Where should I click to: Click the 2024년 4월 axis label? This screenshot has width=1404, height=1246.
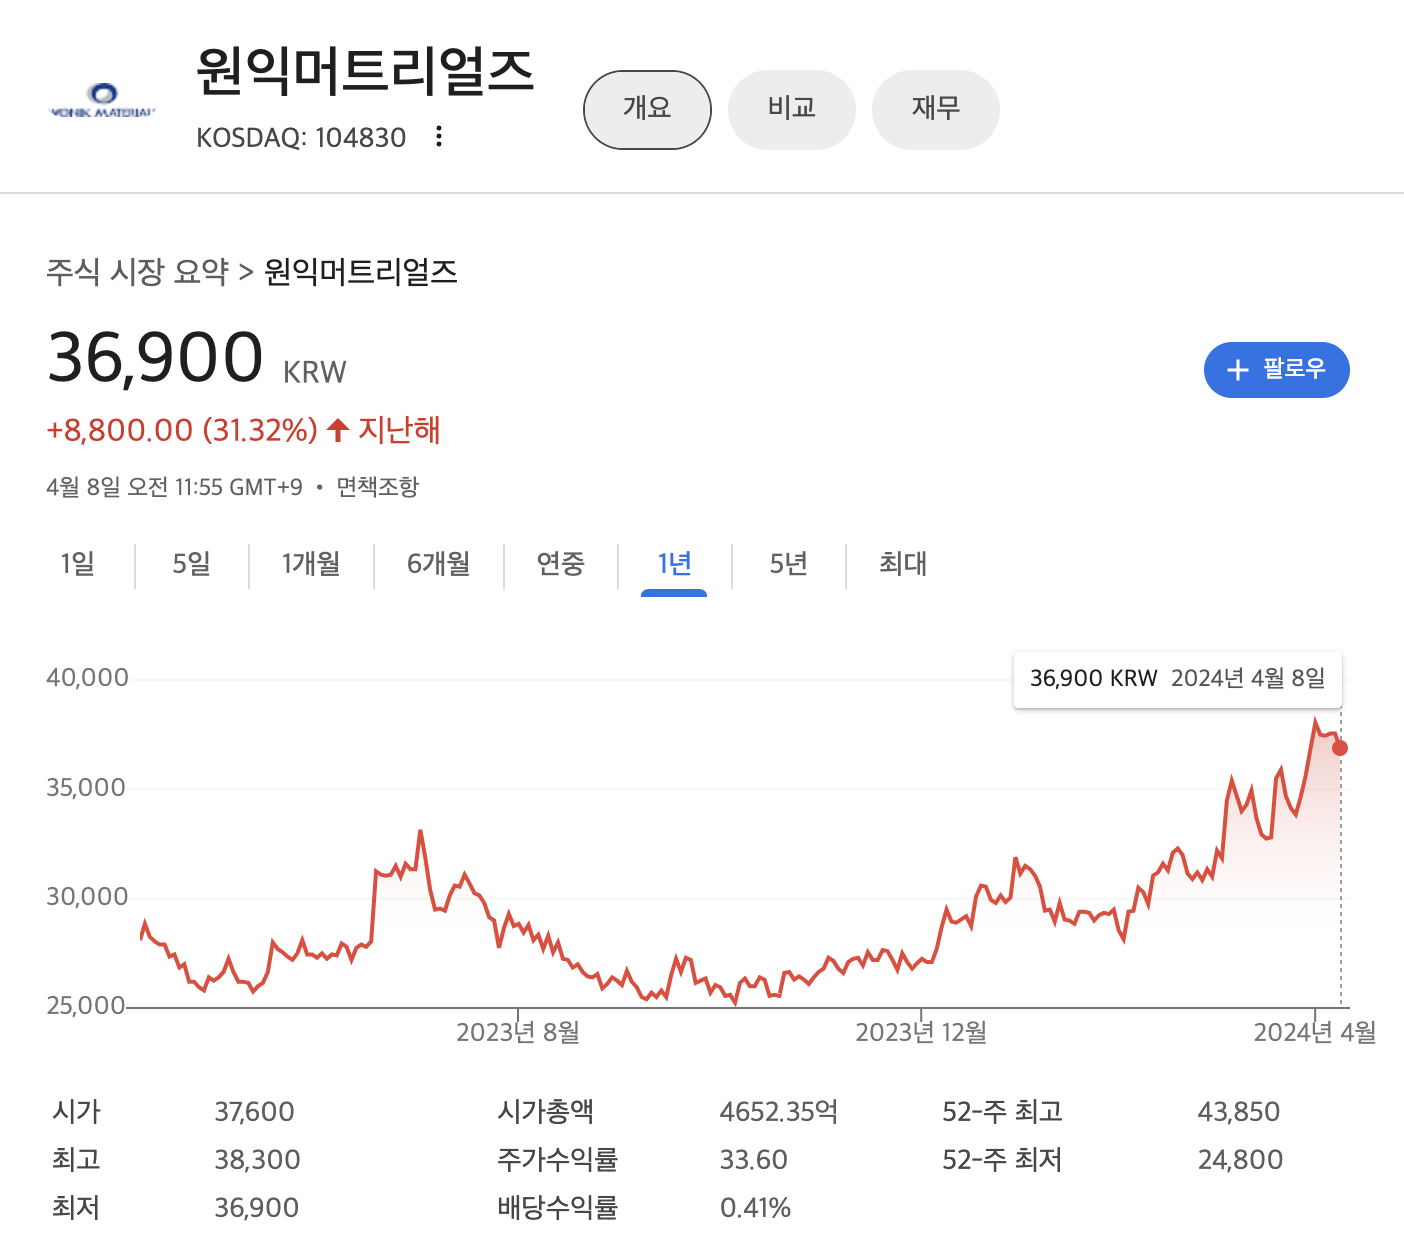1315,1032
